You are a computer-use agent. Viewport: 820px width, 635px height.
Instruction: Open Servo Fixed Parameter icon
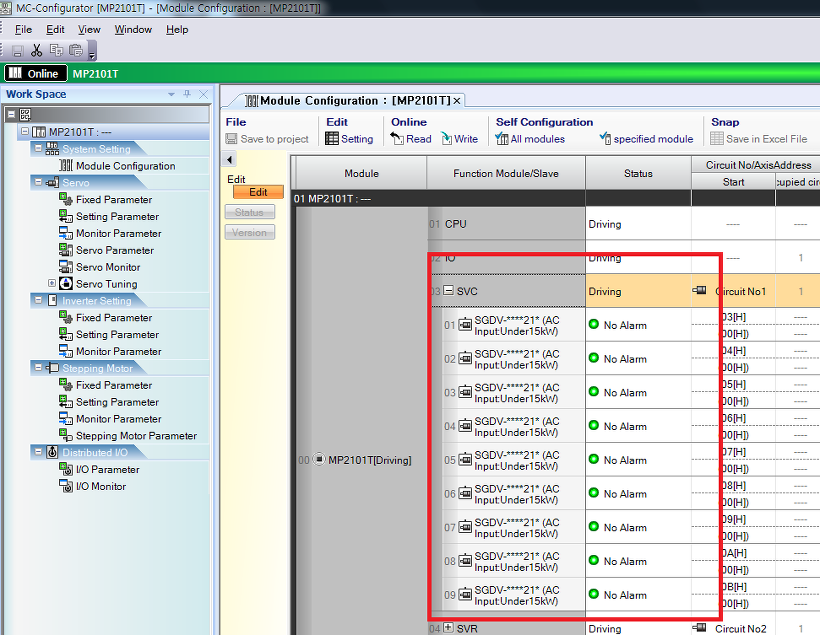66,199
